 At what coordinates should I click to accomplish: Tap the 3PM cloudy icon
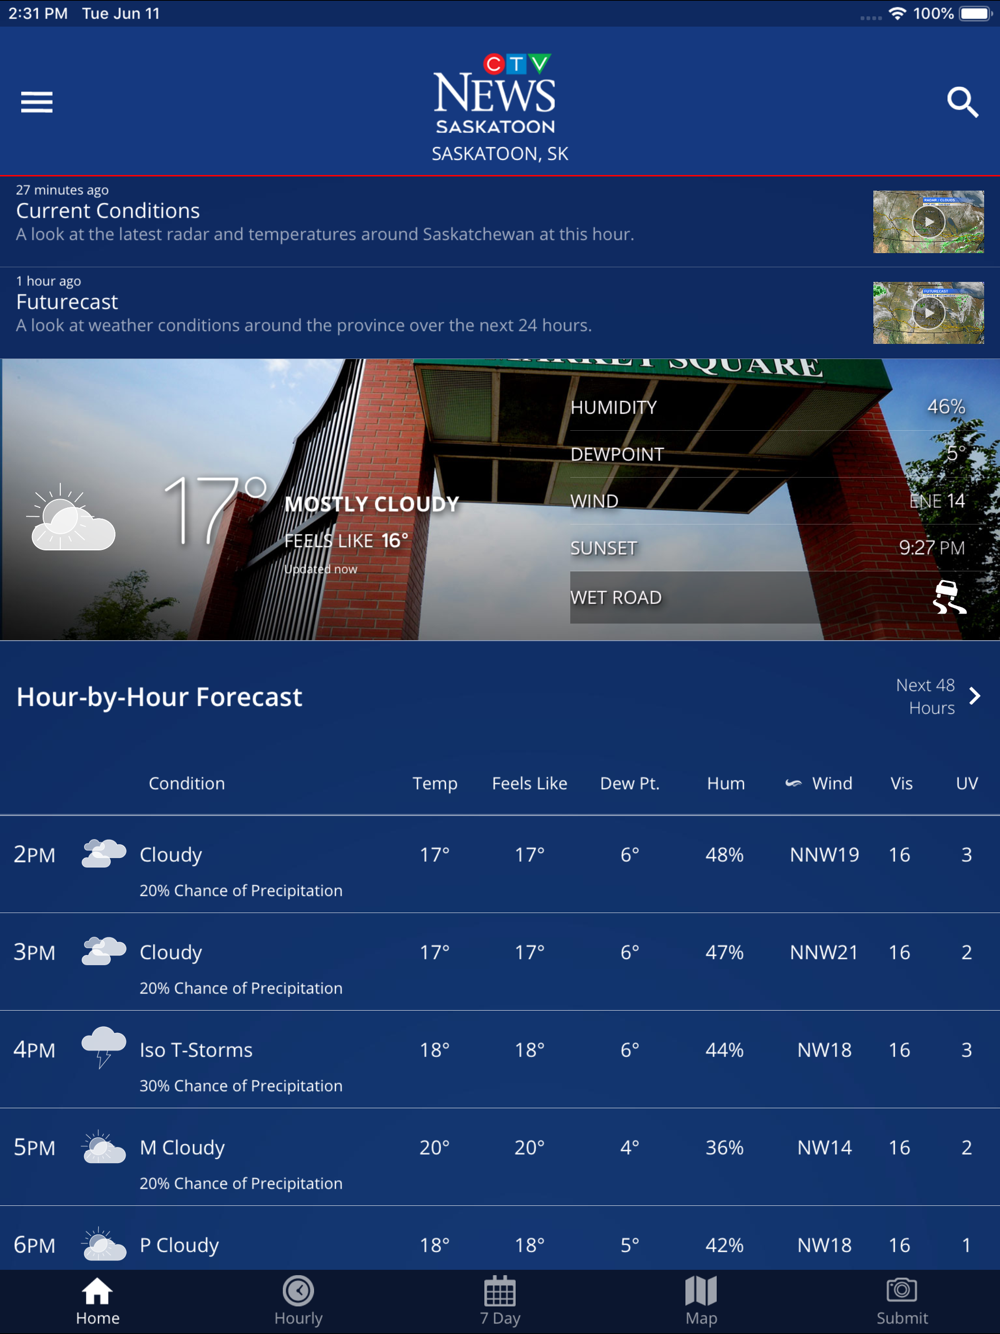click(x=103, y=951)
